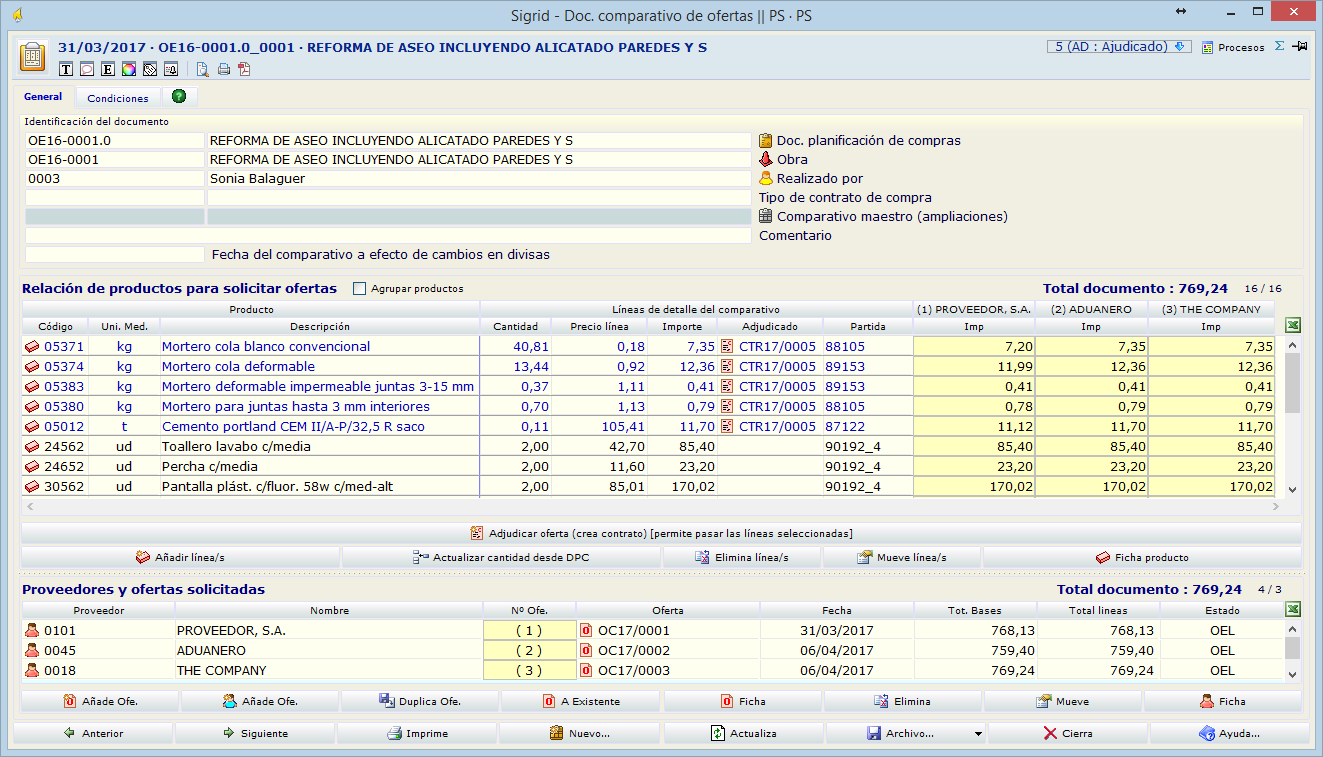Click person icon for provider 0018
The height and width of the screenshot is (757, 1323).
point(32,670)
